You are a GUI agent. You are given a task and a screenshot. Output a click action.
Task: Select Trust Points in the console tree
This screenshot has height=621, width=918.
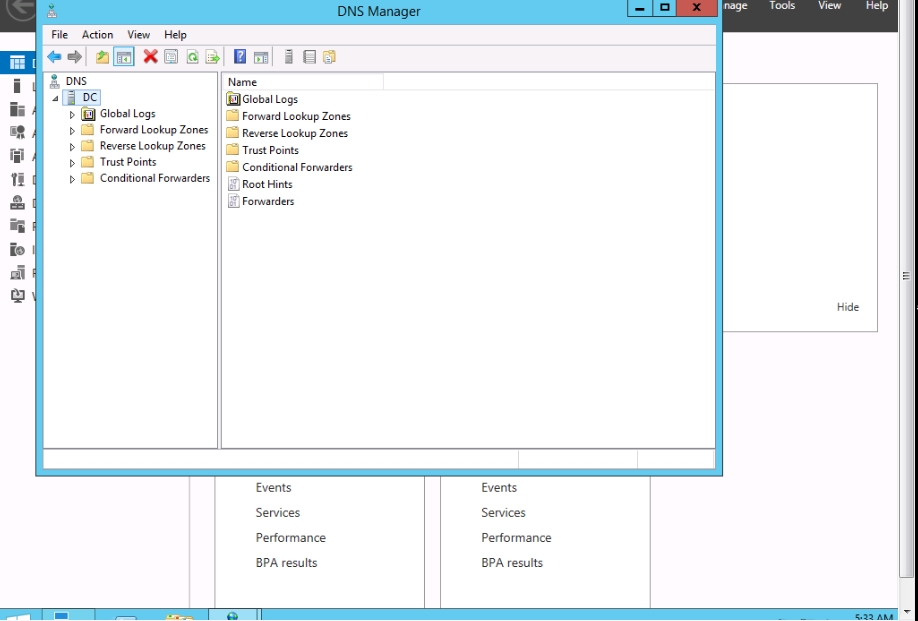128,162
